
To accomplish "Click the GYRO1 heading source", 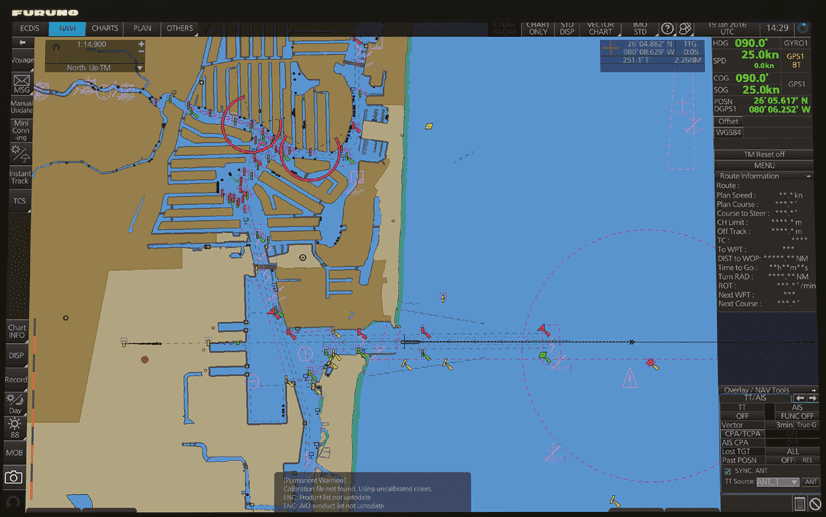I will (x=795, y=43).
